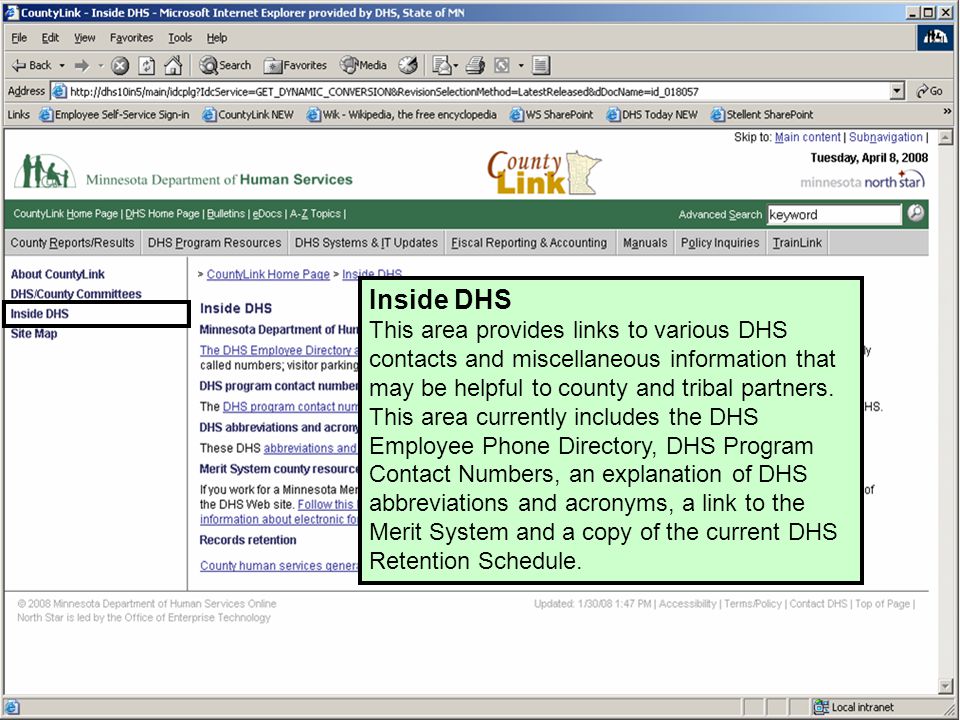Image resolution: width=960 pixels, height=720 pixels.
Task: Select the Fiscal Reporting & Accounting tab
Action: (529, 242)
